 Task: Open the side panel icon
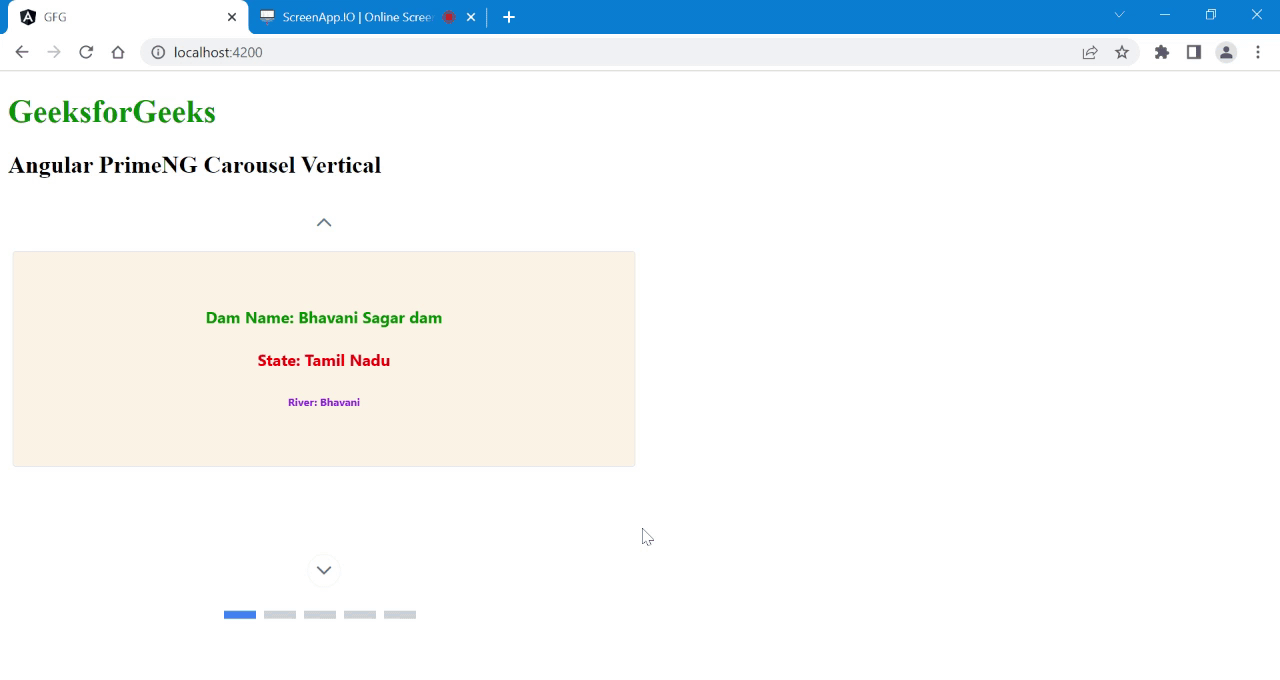pos(1193,52)
